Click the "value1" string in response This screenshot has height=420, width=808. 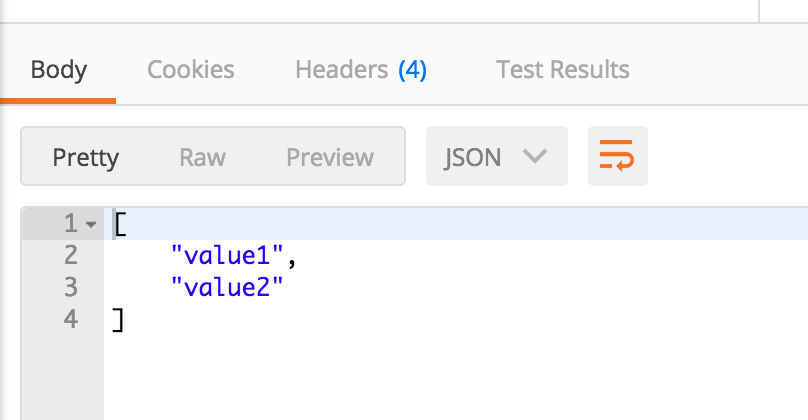click(227, 255)
